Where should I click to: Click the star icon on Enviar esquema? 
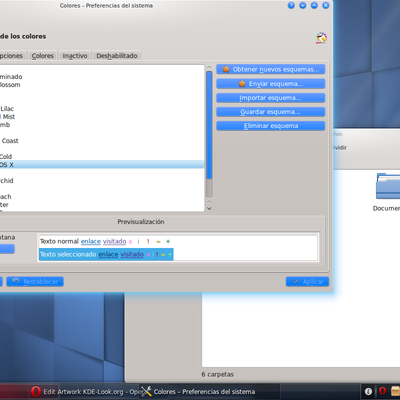(x=242, y=84)
